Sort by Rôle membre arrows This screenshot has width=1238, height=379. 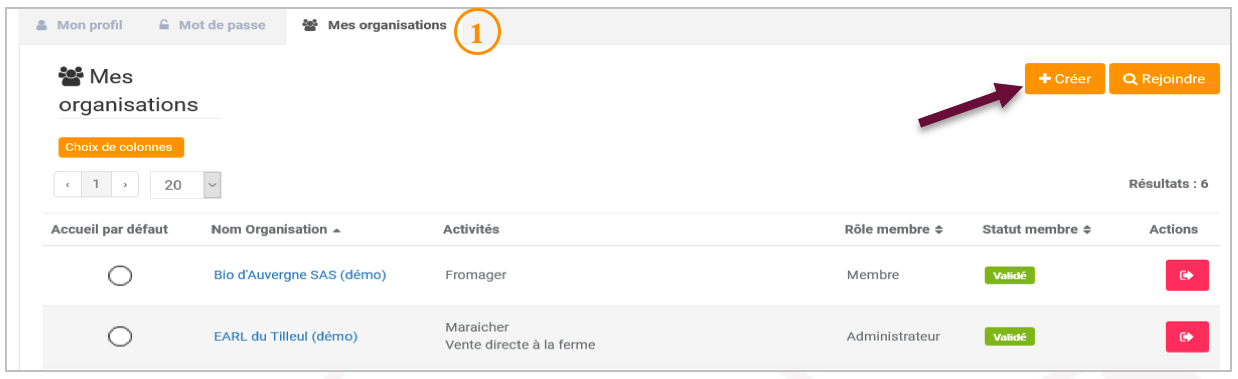[939, 230]
